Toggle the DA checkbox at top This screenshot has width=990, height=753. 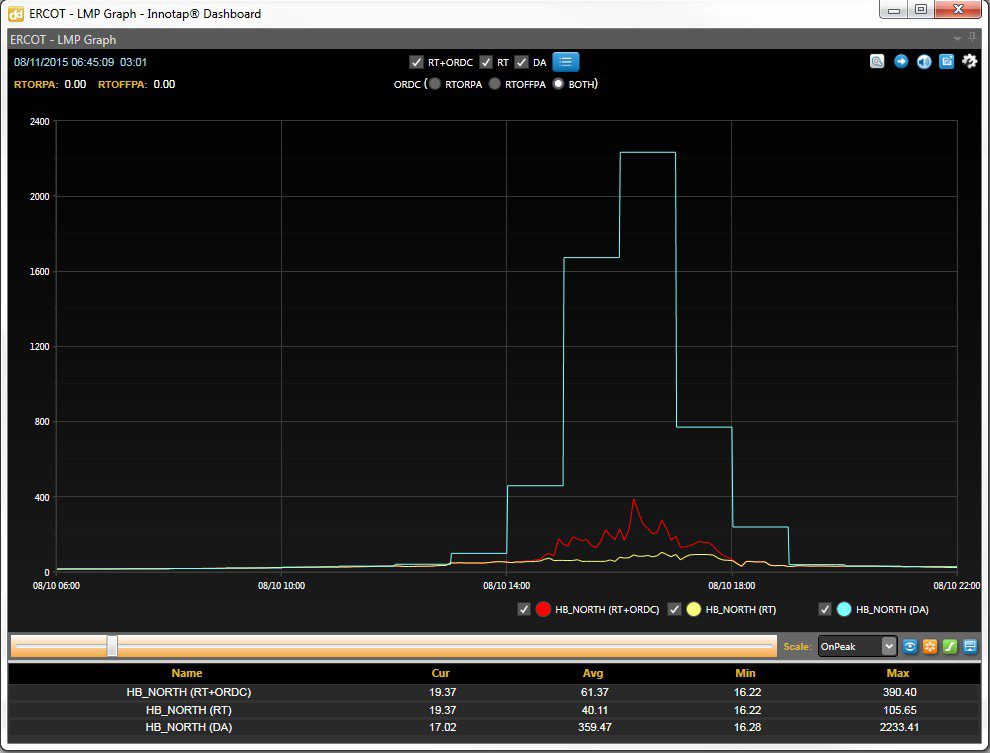pyautogui.click(x=521, y=62)
